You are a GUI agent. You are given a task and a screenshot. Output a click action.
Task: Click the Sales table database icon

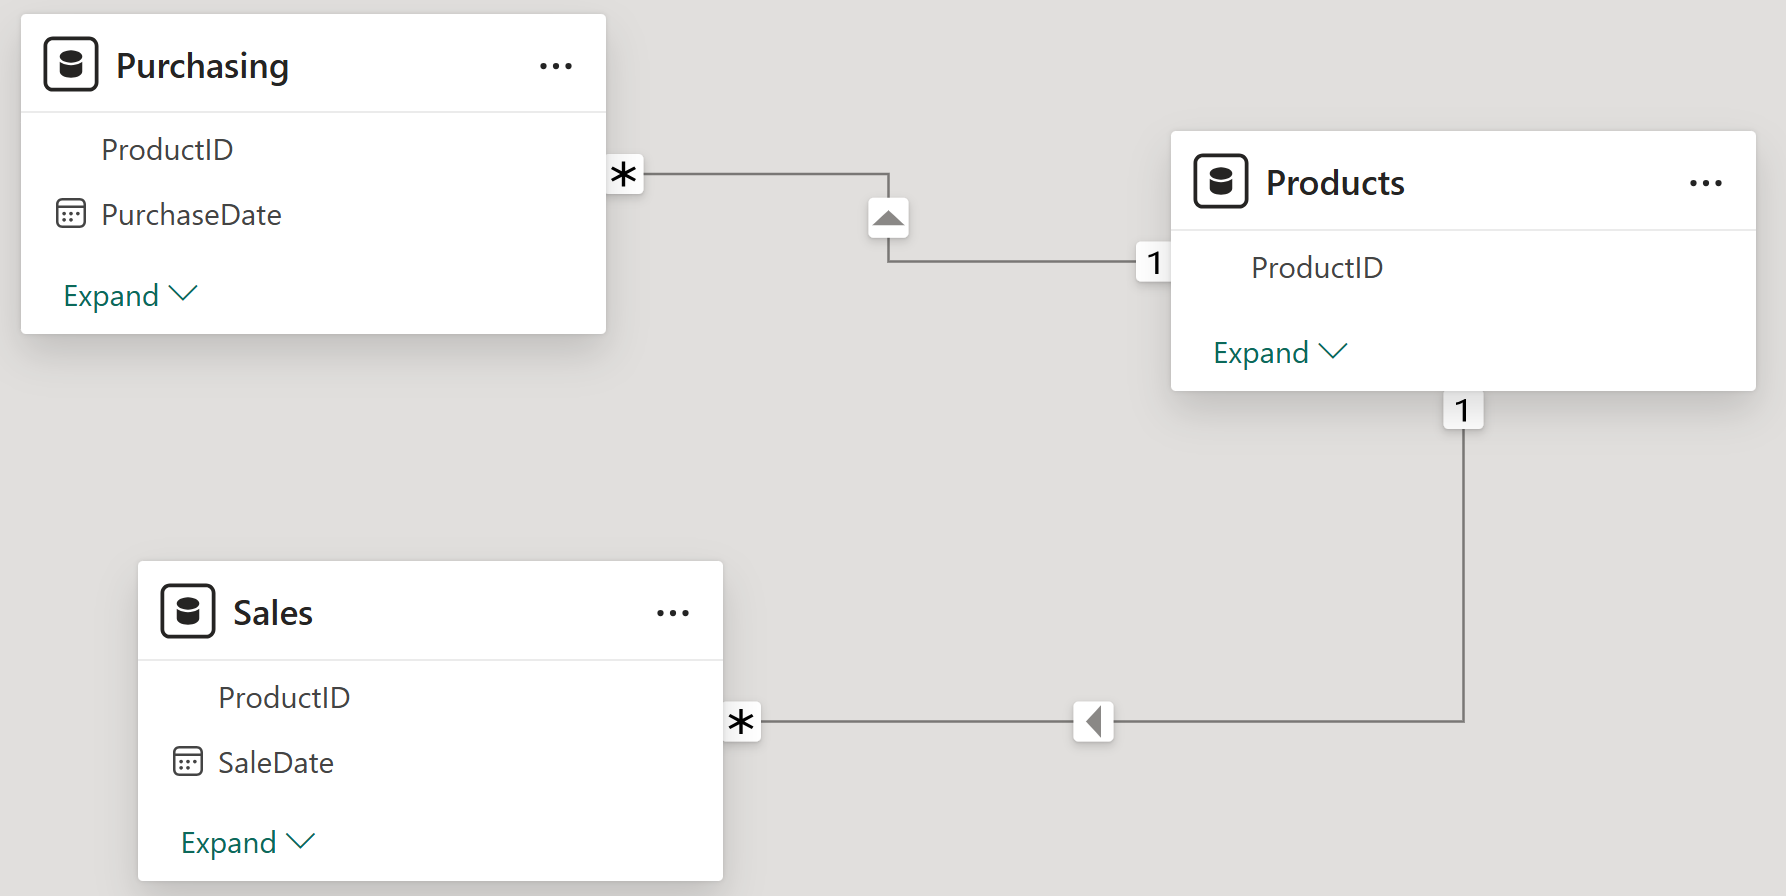188,611
